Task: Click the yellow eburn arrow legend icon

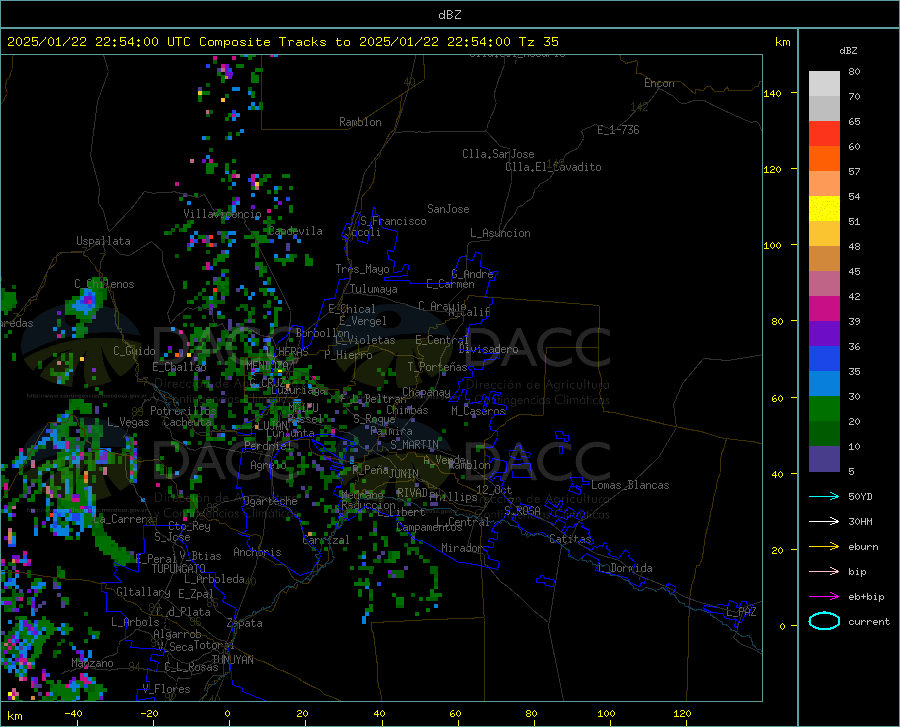Action: pyautogui.click(x=824, y=546)
